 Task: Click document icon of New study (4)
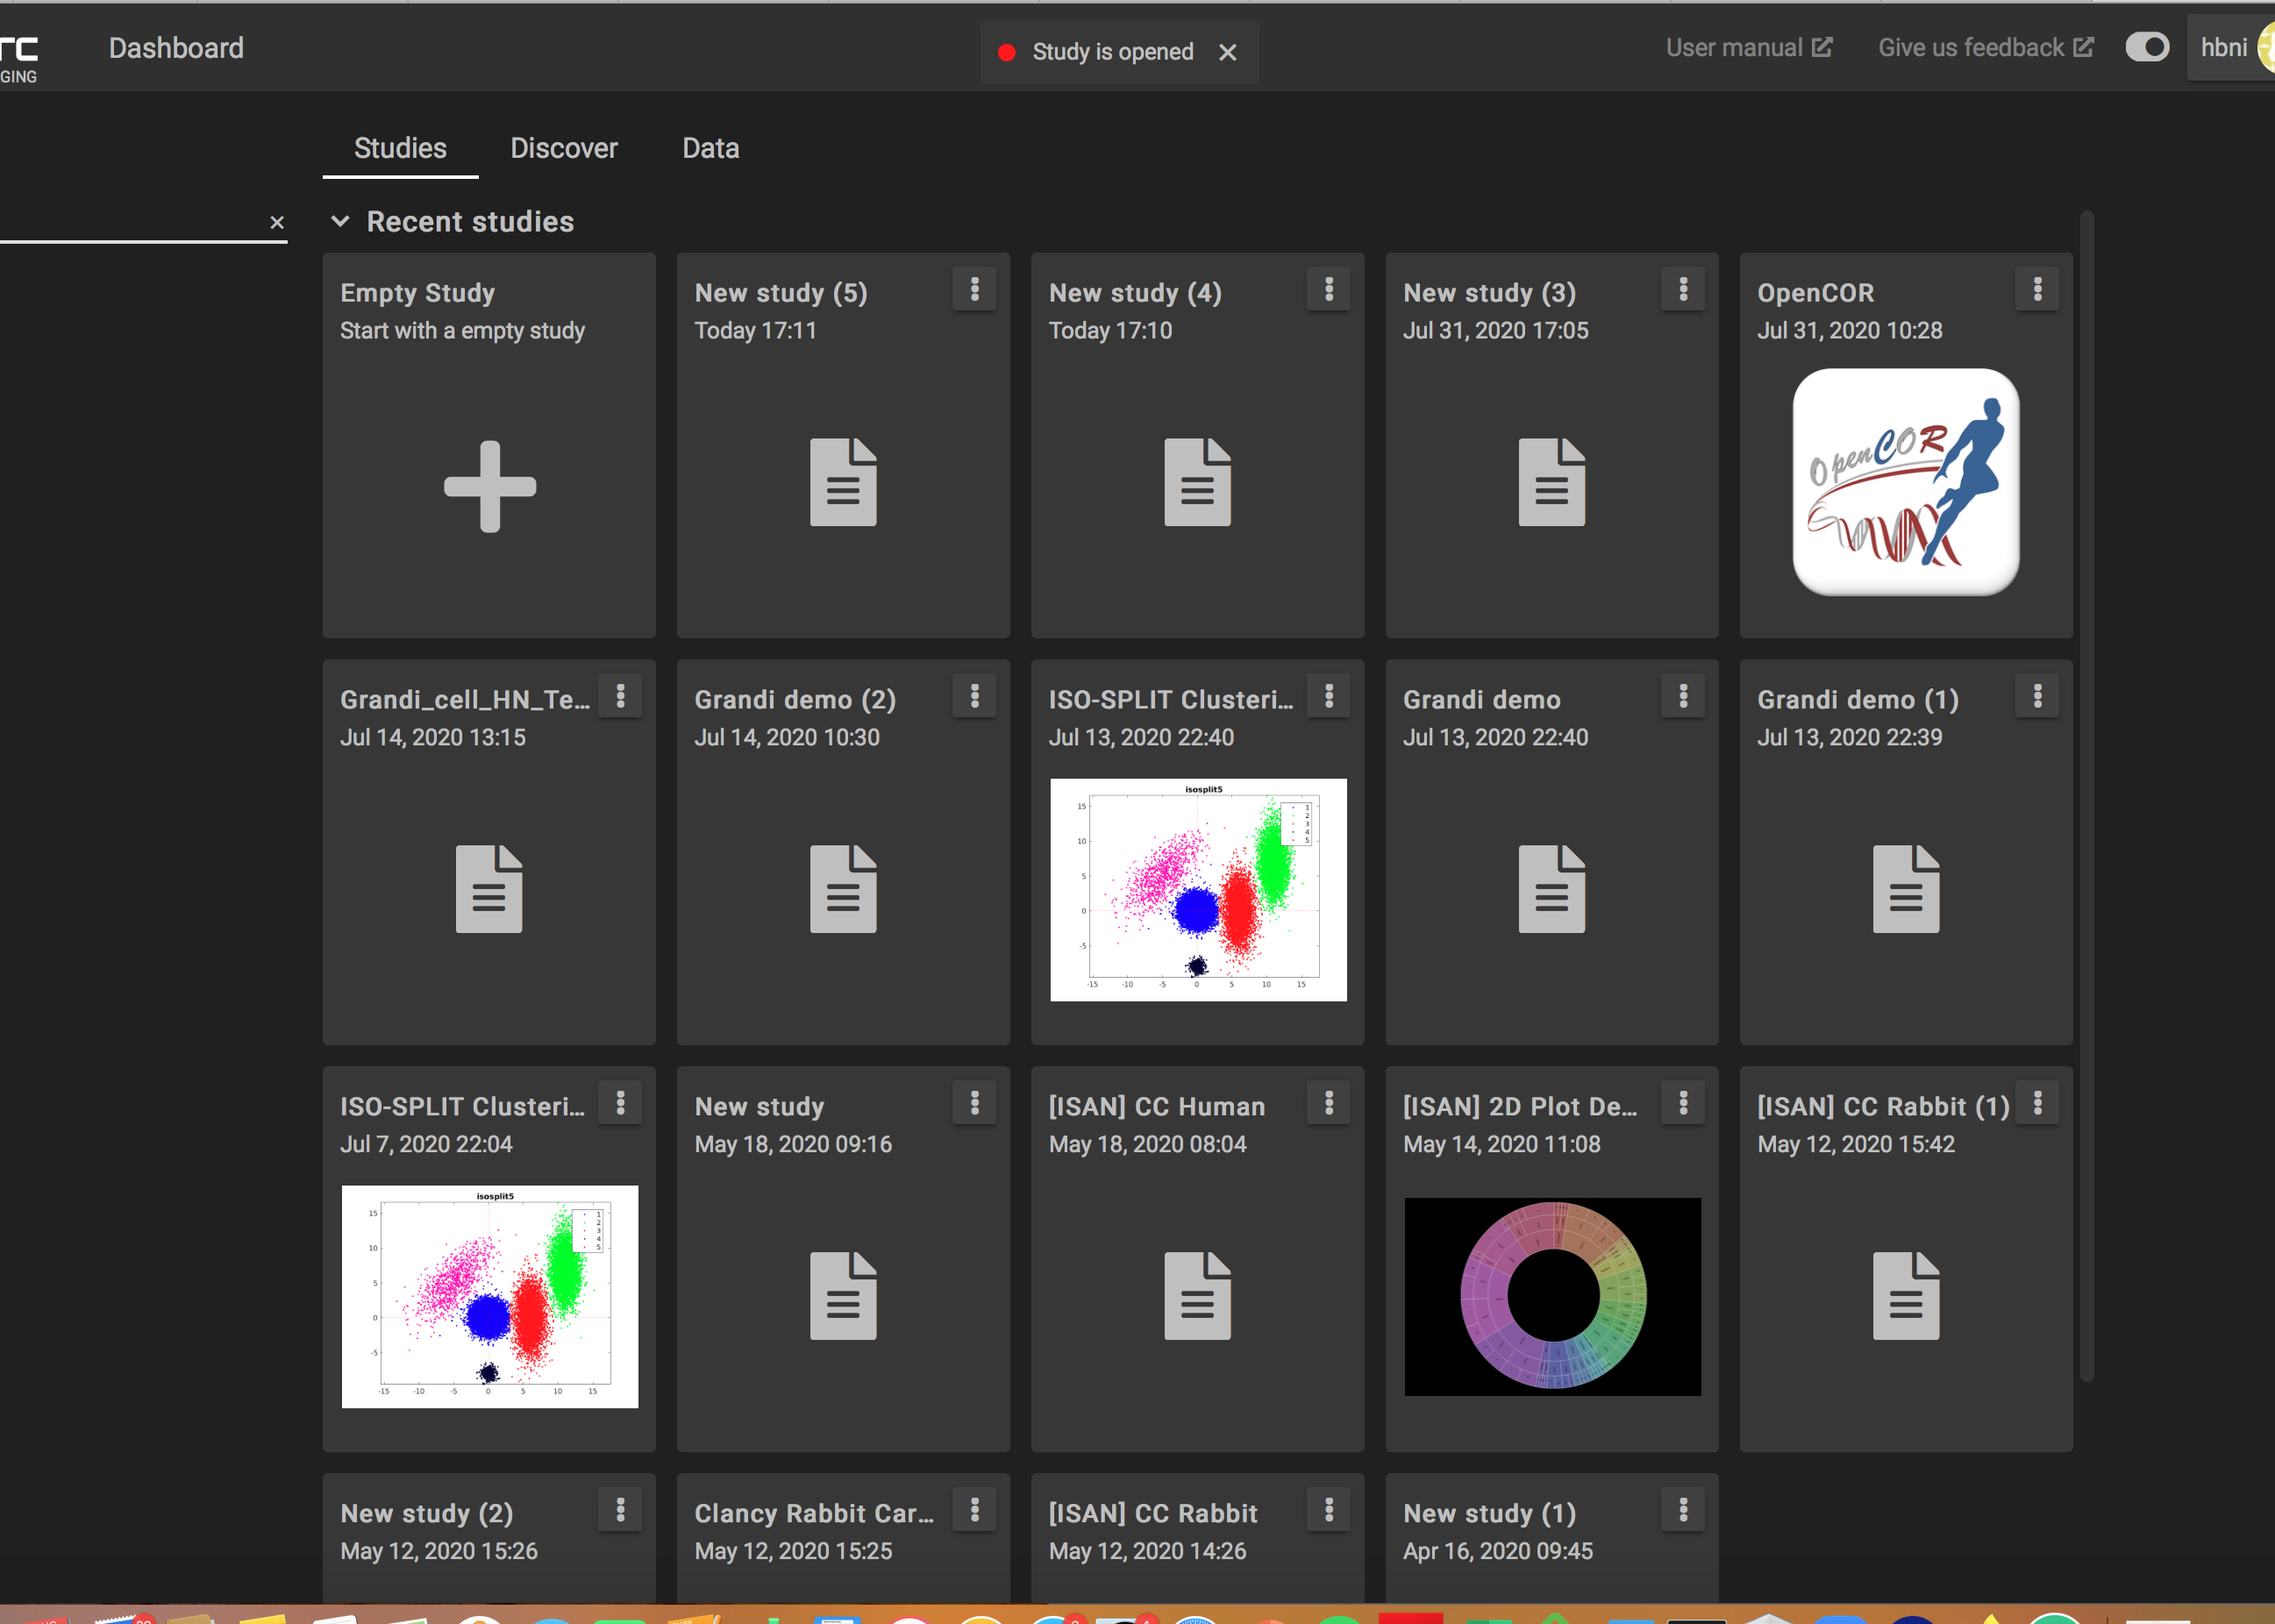(1197, 482)
